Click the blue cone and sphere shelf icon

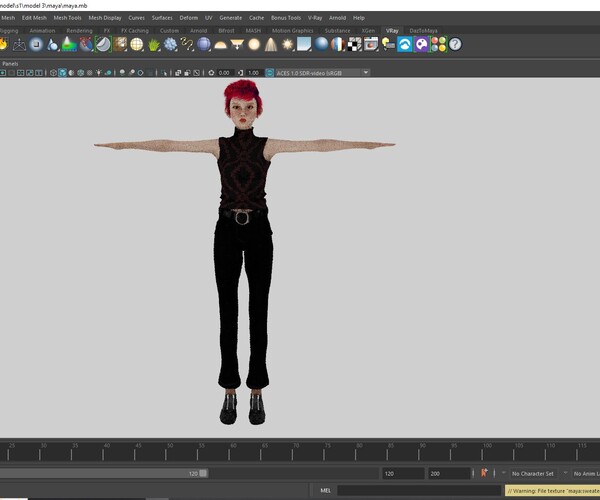(x=53, y=44)
